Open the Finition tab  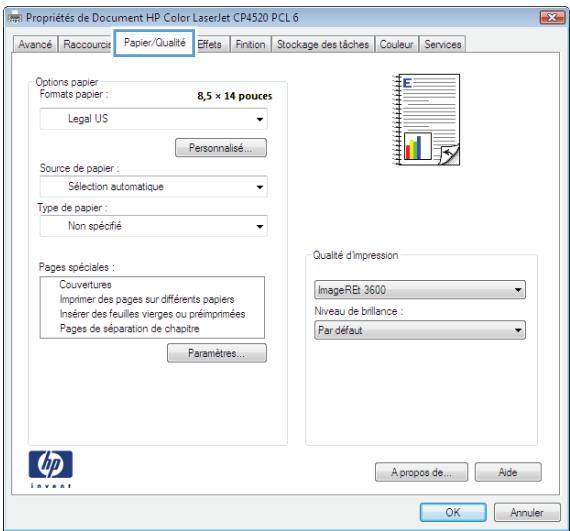(250, 44)
